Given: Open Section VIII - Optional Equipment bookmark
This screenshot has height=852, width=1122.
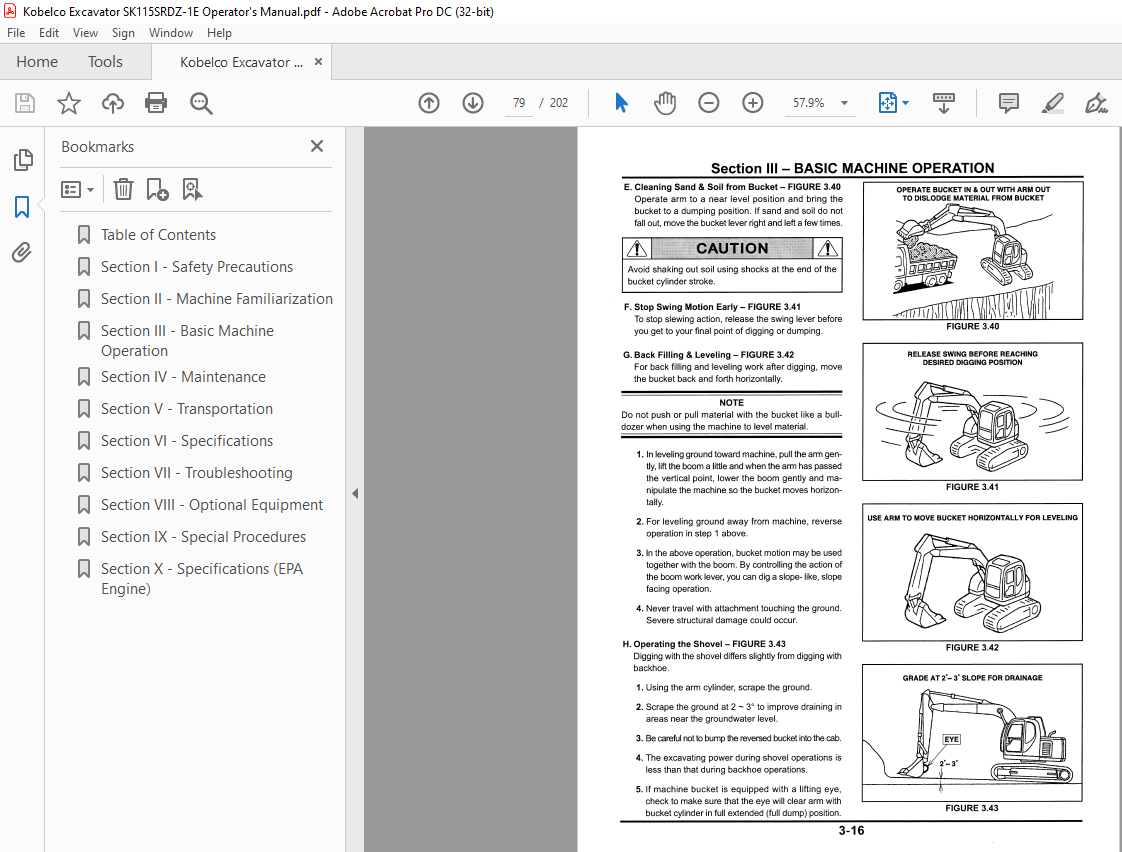Looking at the screenshot, I should [x=212, y=505].
